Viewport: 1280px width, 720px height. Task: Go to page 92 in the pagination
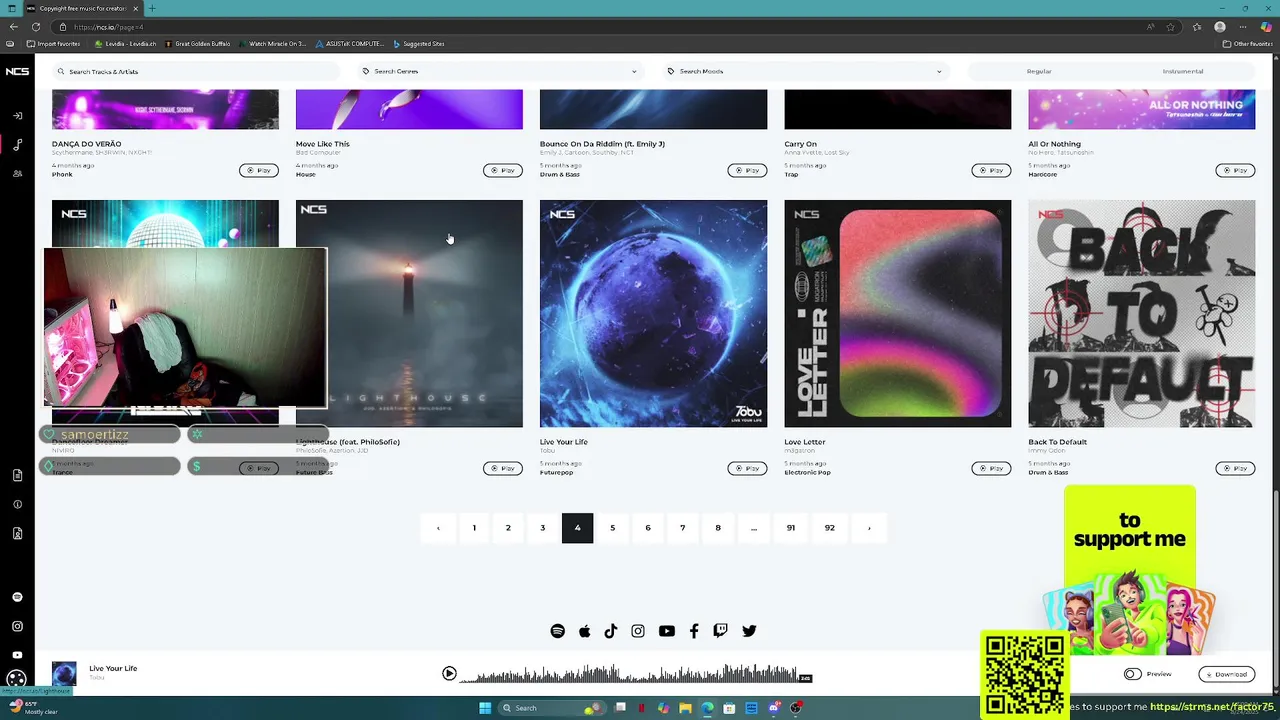pos(829,528)
